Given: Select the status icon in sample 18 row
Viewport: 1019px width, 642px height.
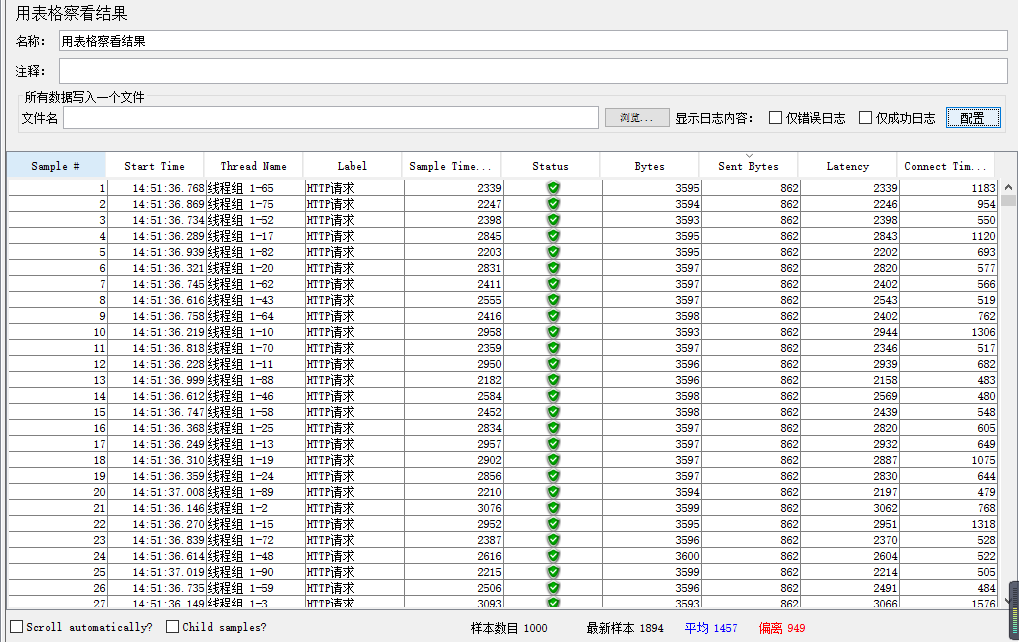Looking at the screenshot, I should (x=553, y=460).
